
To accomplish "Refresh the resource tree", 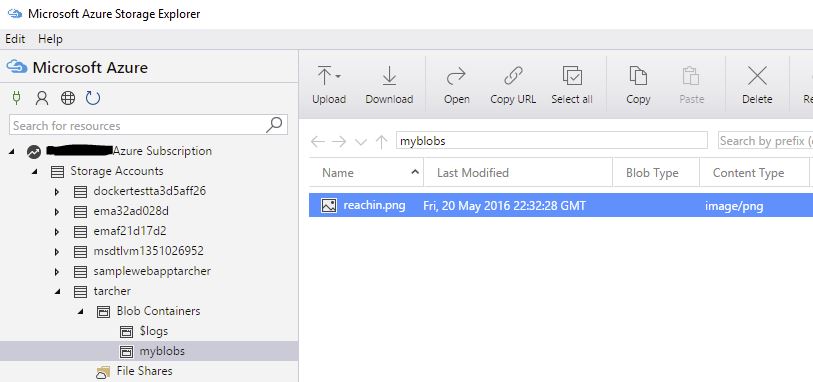I will point(93,98).
